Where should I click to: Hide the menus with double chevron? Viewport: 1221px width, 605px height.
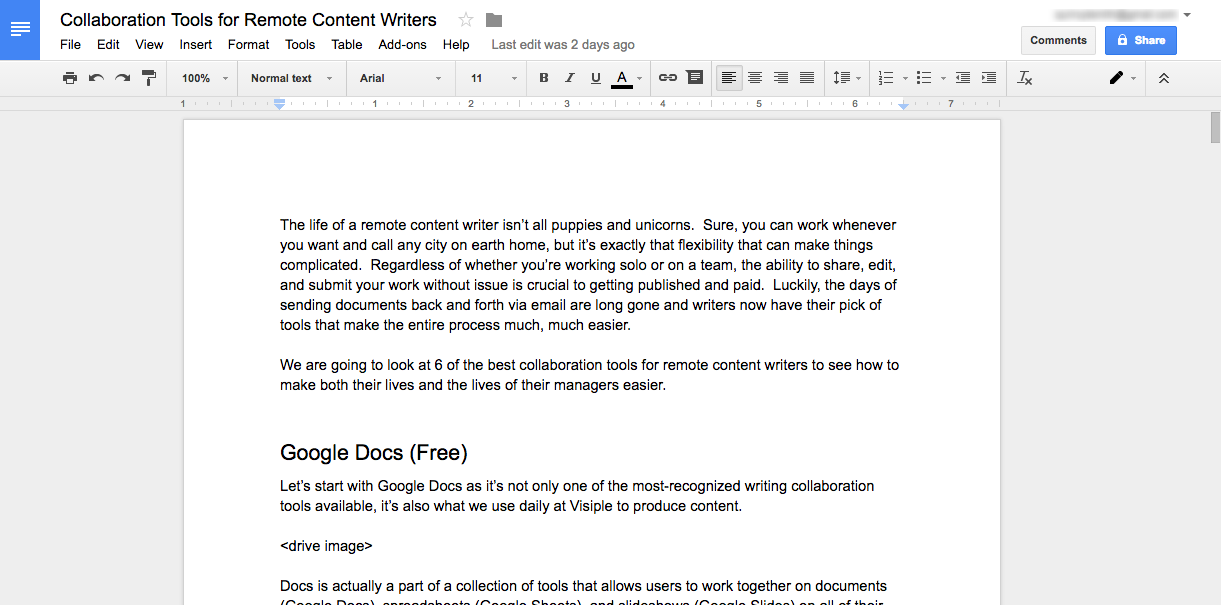point(1163,78)
